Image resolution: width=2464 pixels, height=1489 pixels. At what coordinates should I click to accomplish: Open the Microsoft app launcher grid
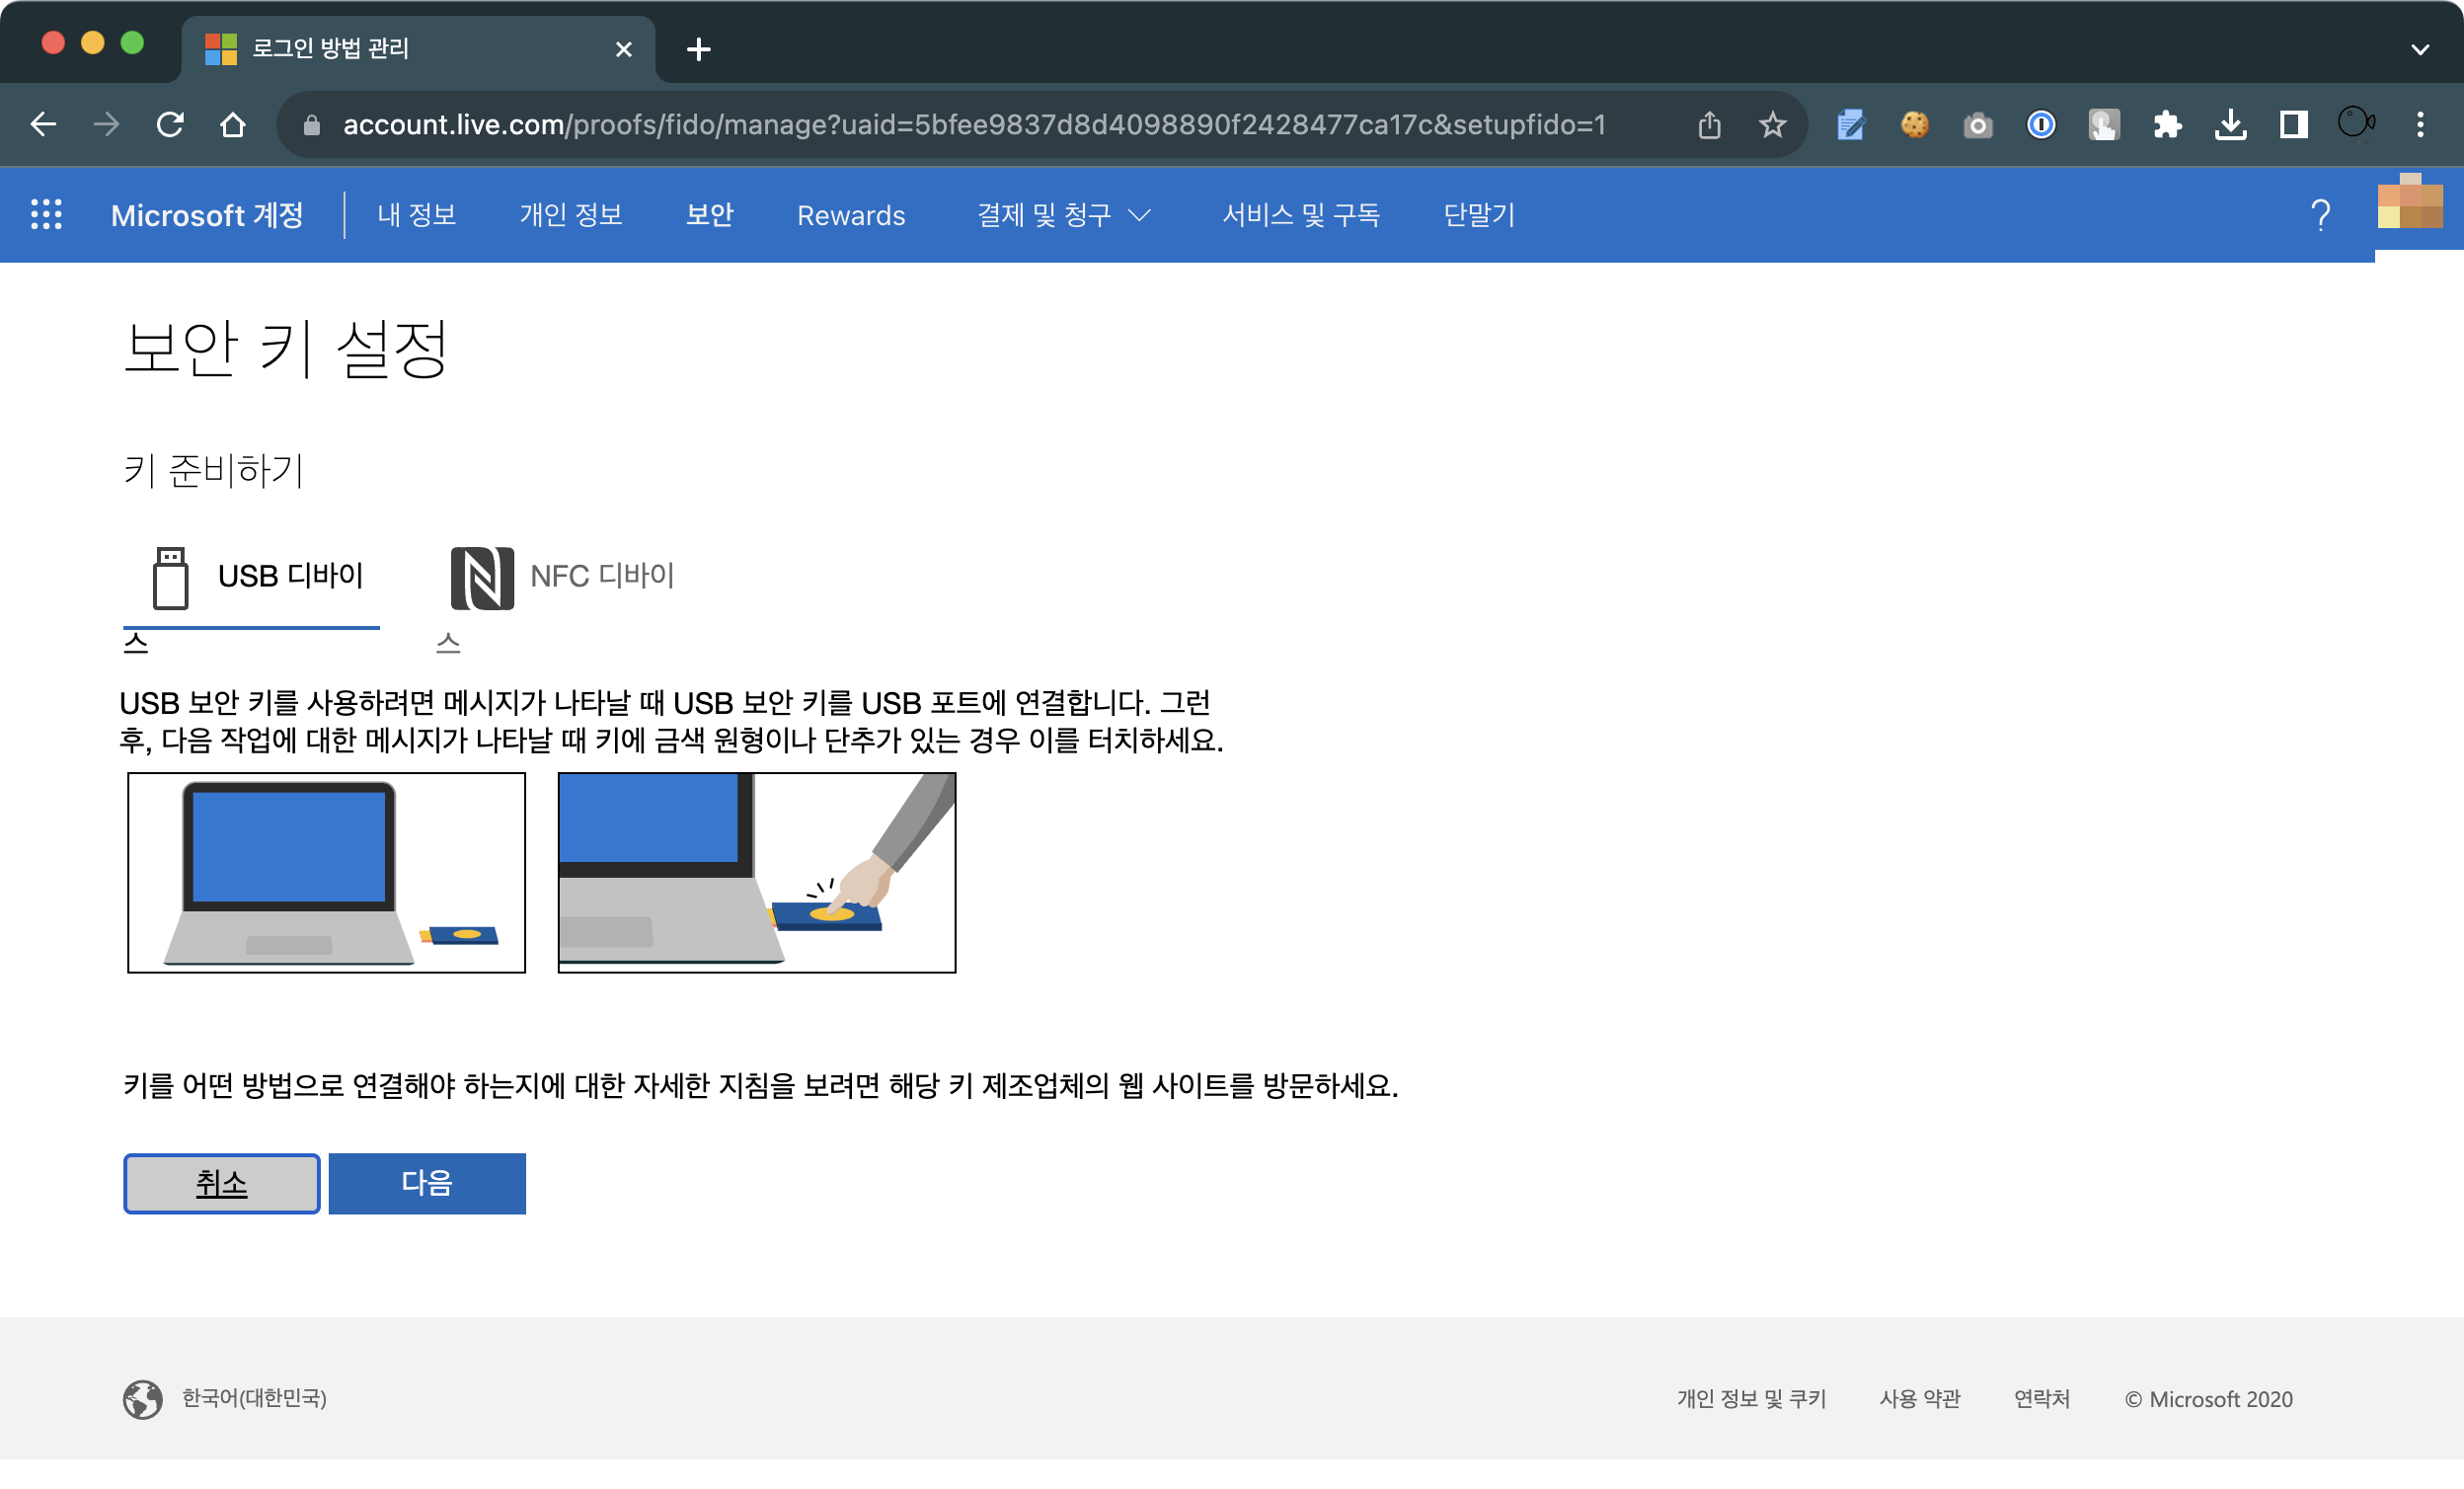[46, 215]
